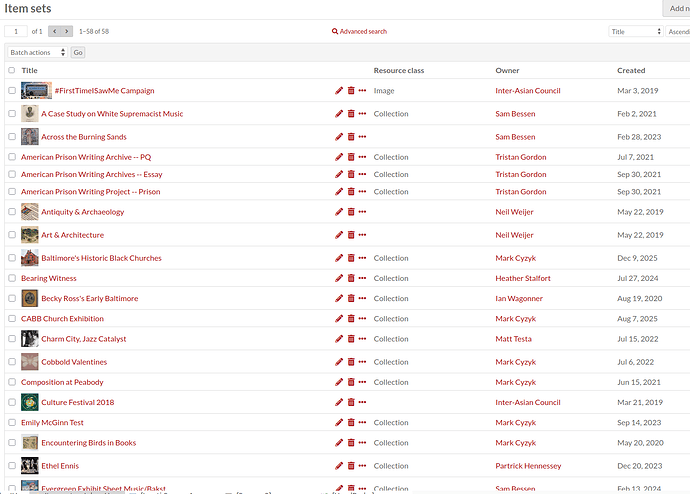690x494 pixels.
Task: Select the Bearing Witness row checkbox
Action: [12, 278]
